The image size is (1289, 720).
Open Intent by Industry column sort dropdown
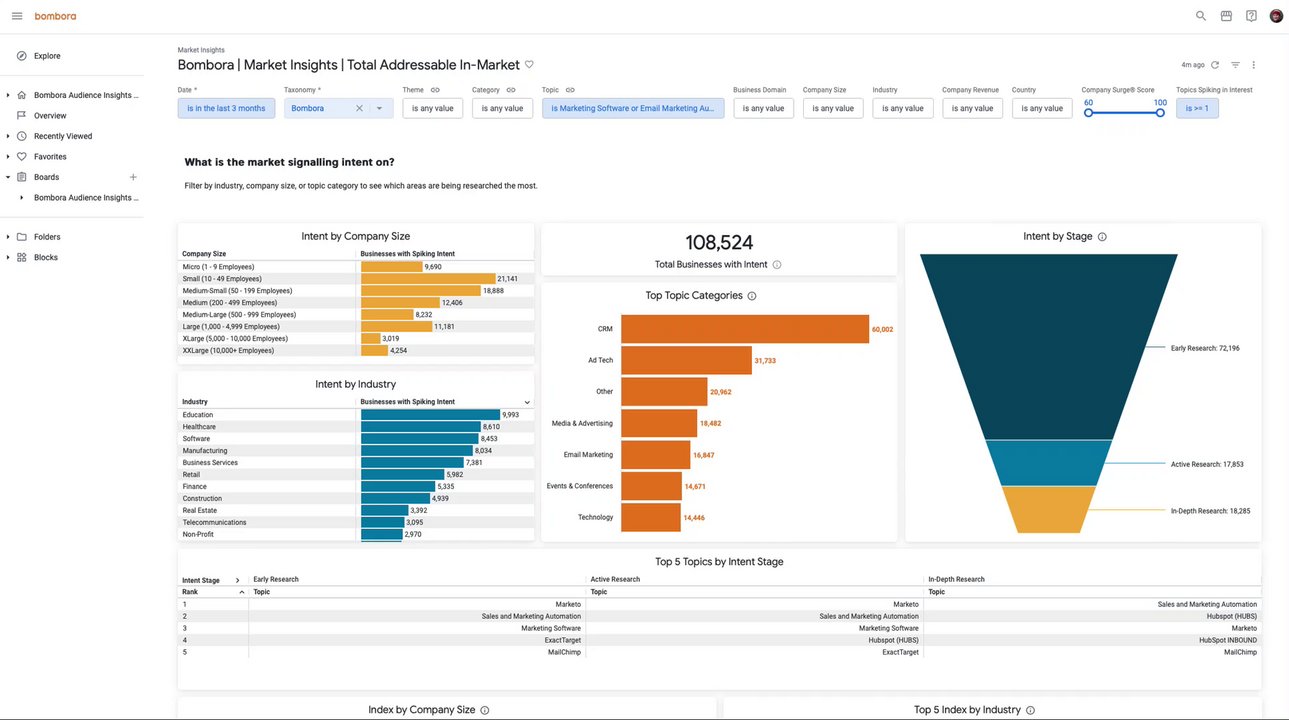[527, 402]
